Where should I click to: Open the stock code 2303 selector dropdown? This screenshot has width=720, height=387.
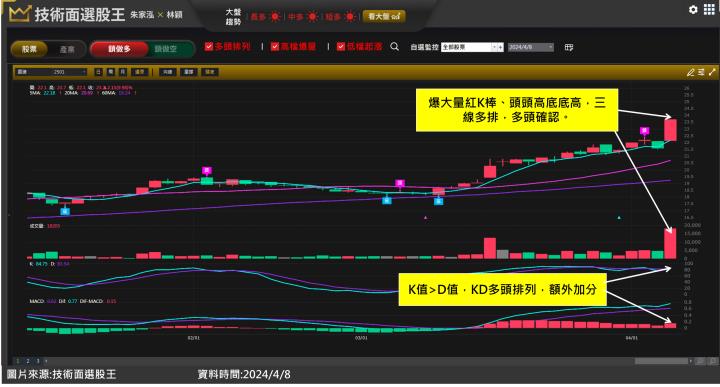coord(51,72)
